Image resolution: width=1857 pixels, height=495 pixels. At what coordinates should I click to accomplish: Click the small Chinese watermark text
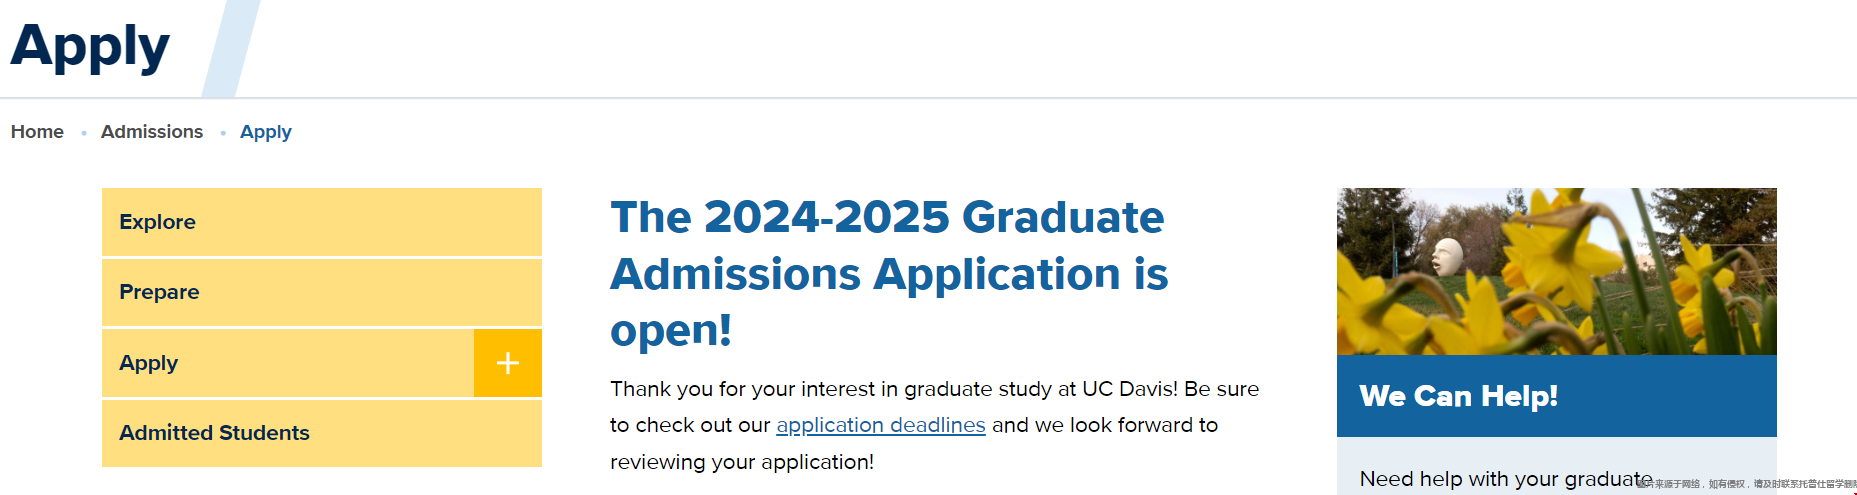(x=1746, y=484)
